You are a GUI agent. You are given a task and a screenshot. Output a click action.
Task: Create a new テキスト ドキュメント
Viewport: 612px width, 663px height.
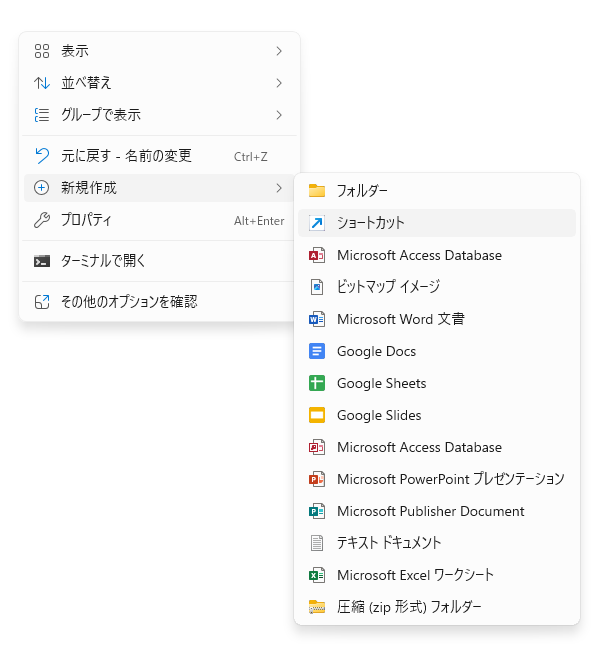(389, 543)
